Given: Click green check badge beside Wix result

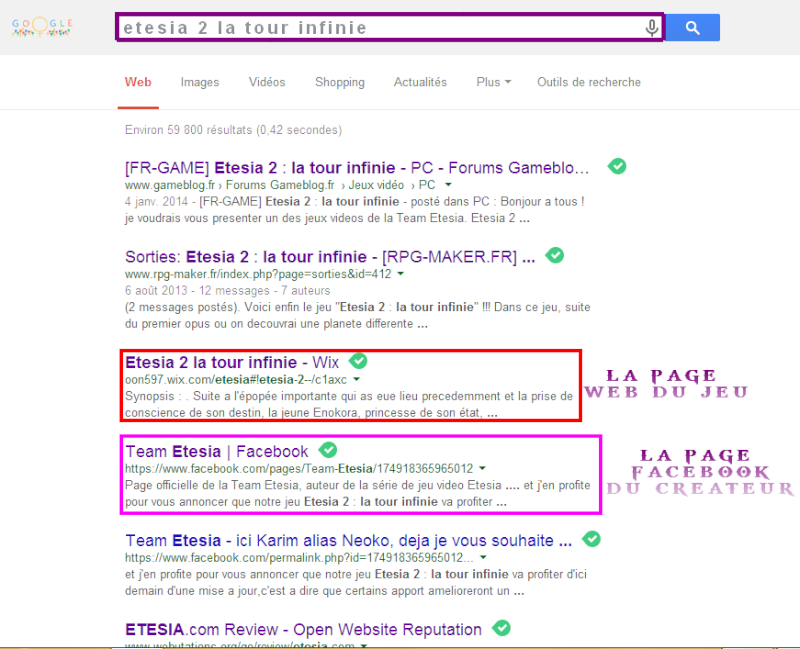Looking at the screenshot, I should (358, 360).
